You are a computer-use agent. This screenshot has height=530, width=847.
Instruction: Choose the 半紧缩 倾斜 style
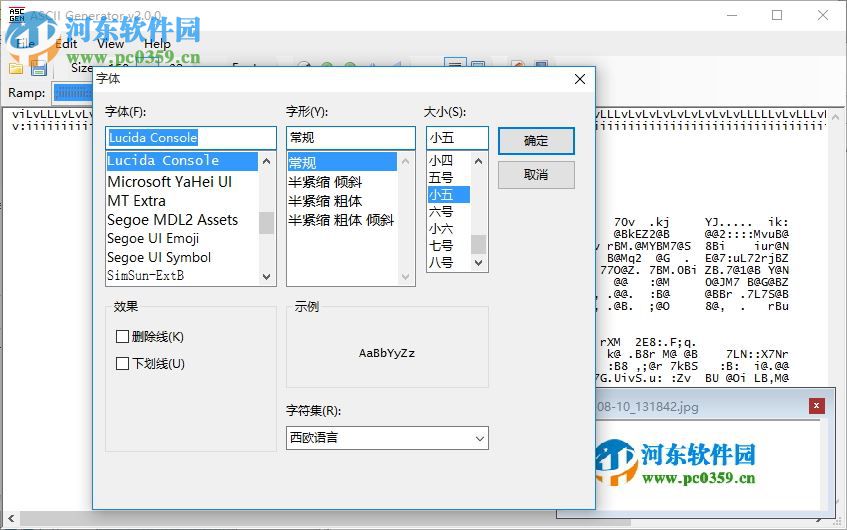[342, 182]
